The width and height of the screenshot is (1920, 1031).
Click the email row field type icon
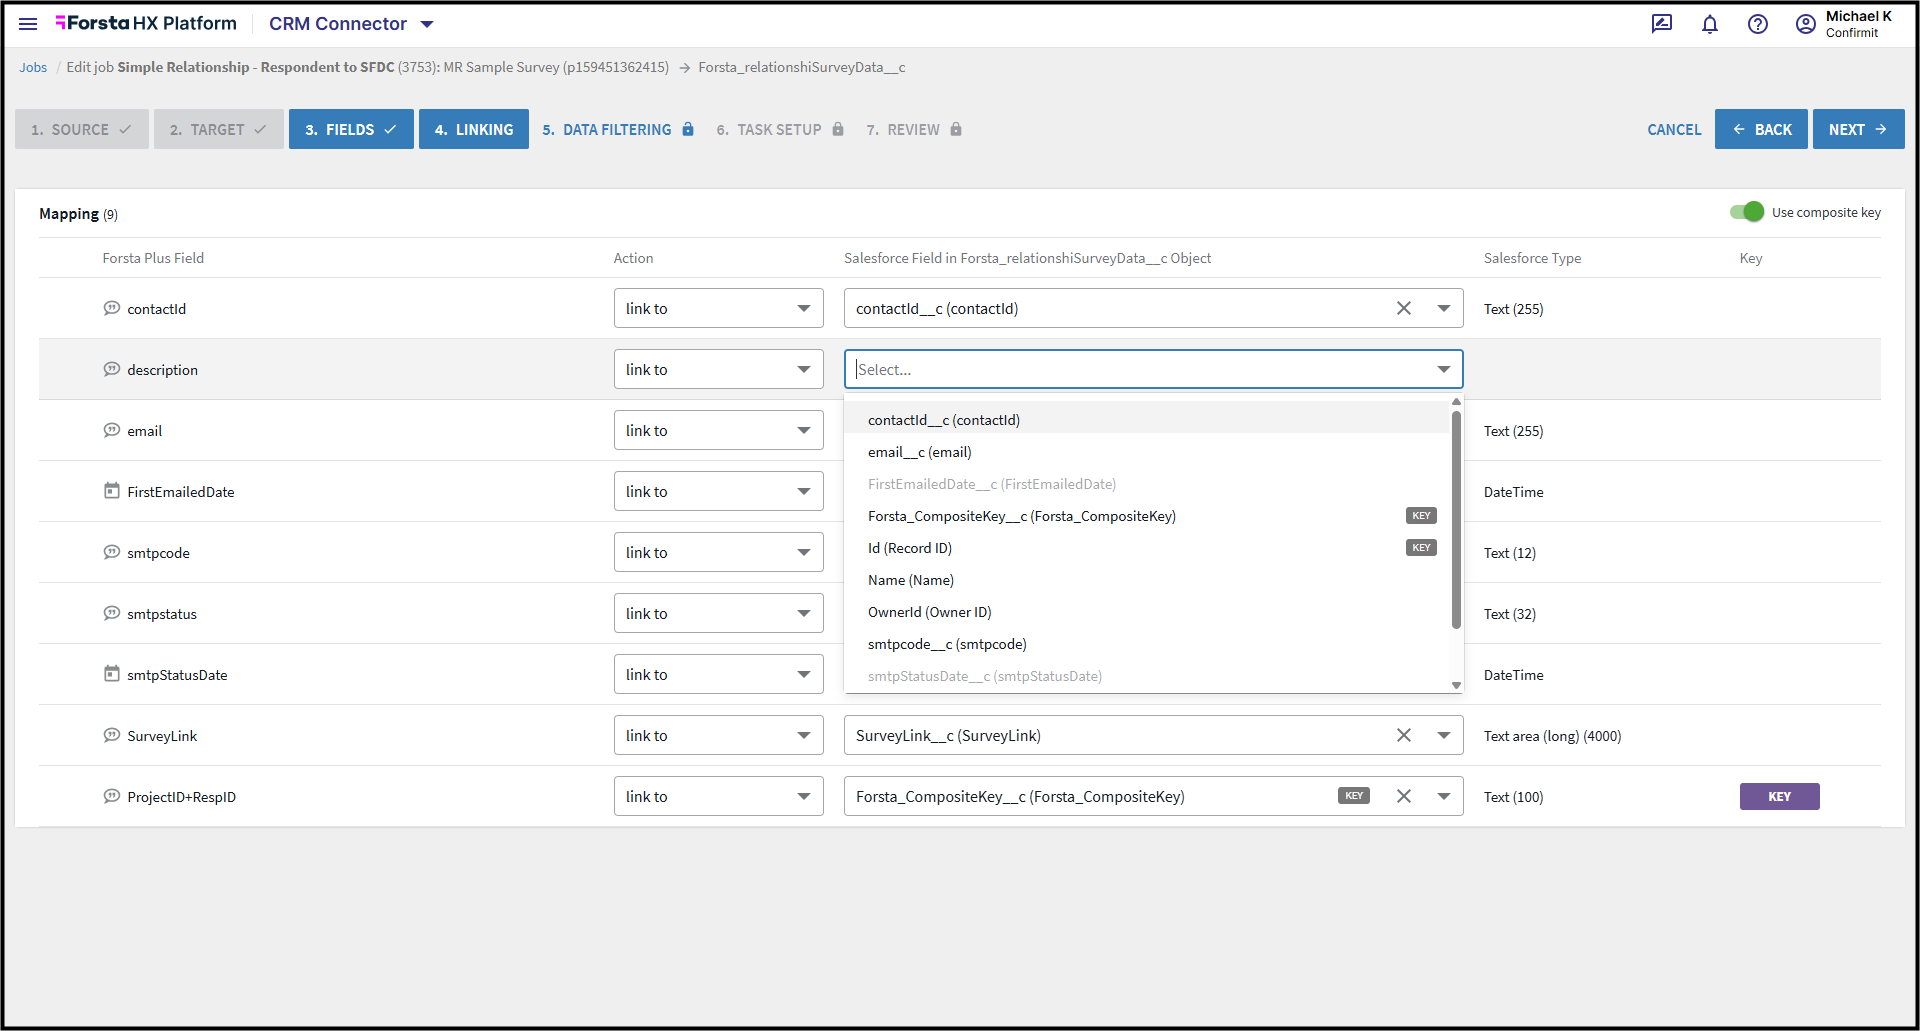pos(112,430)
